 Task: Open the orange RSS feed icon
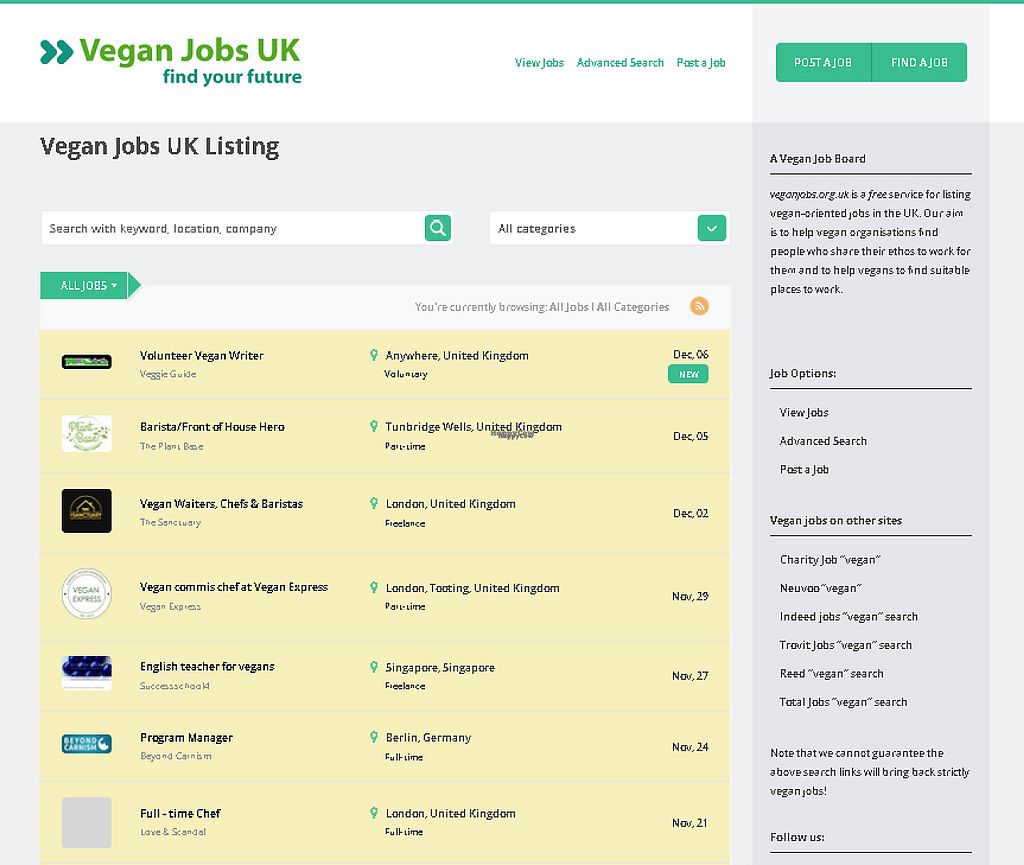pyautogui.click(x=699, y=306)
